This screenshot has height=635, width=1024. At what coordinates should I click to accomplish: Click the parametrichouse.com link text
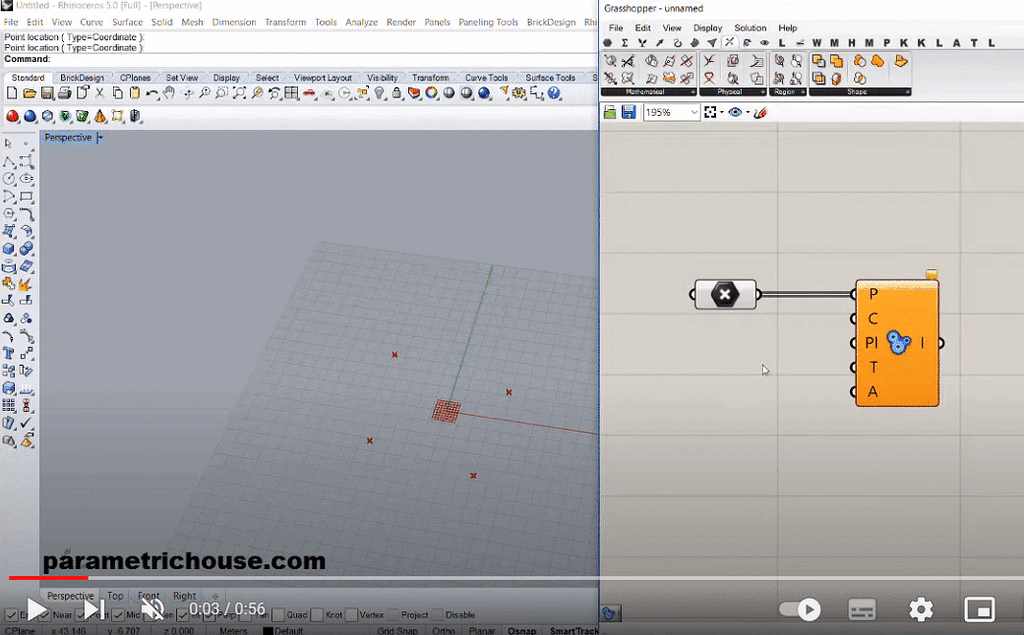coord(185,562)
